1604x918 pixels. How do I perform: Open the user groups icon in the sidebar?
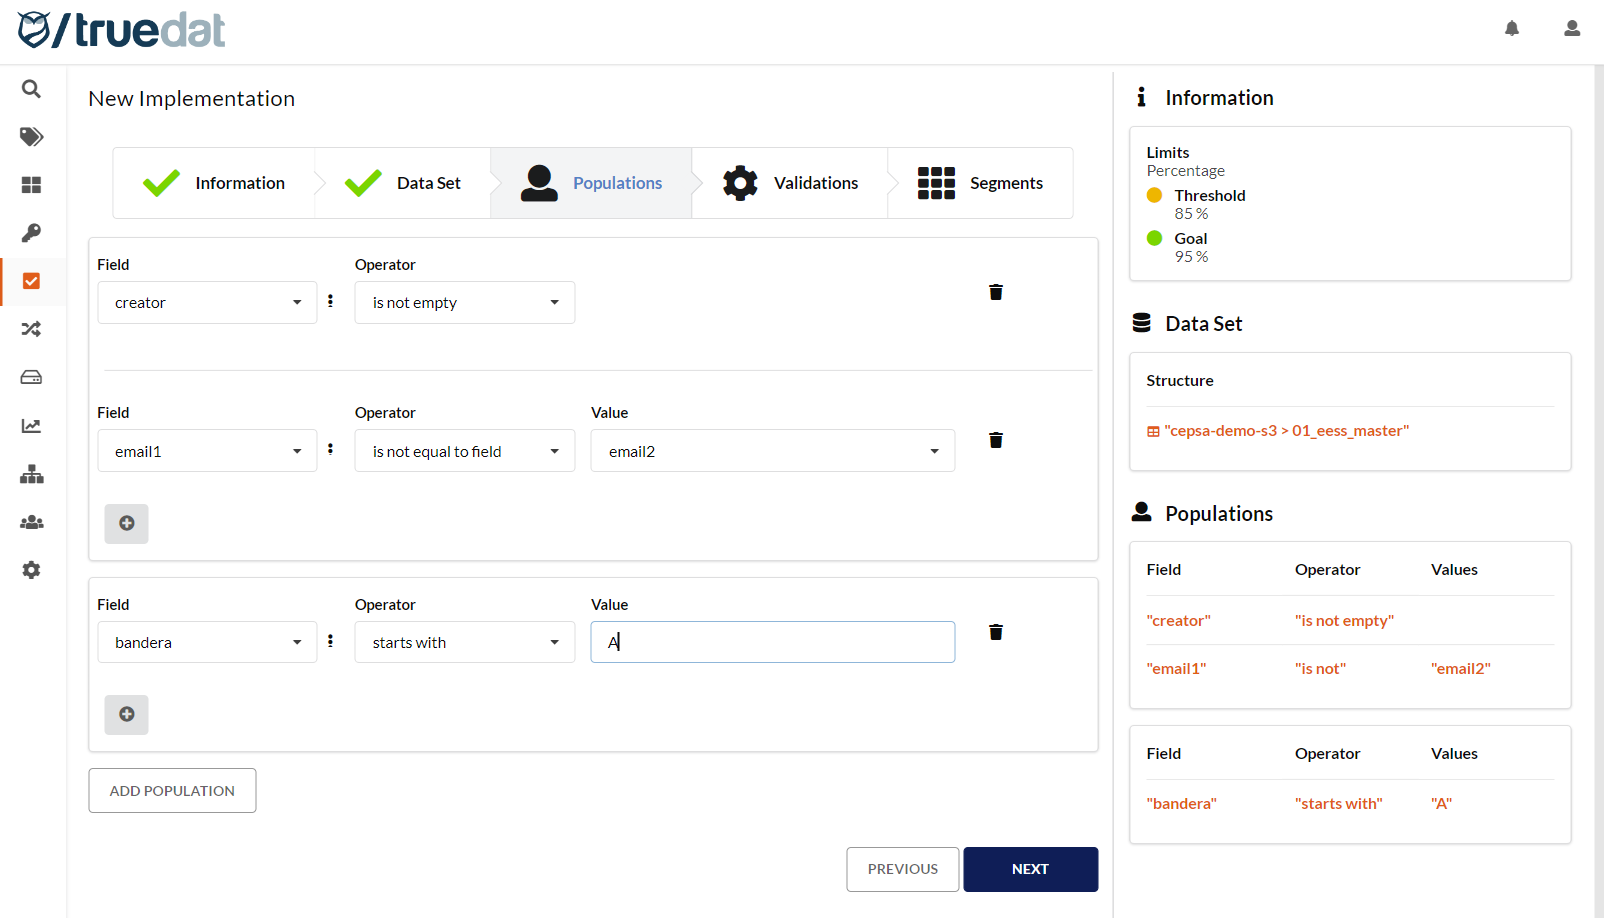[31, 521]
